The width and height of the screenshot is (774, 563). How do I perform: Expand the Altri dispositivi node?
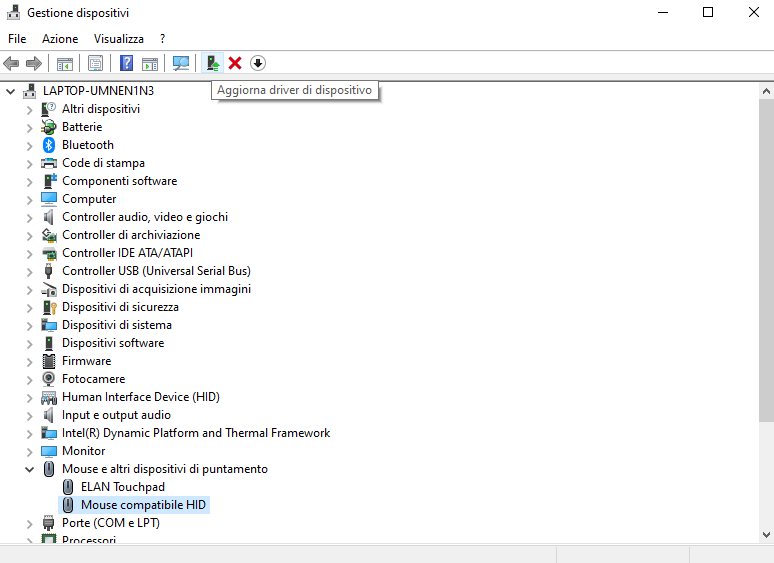[x=29, y=110]
